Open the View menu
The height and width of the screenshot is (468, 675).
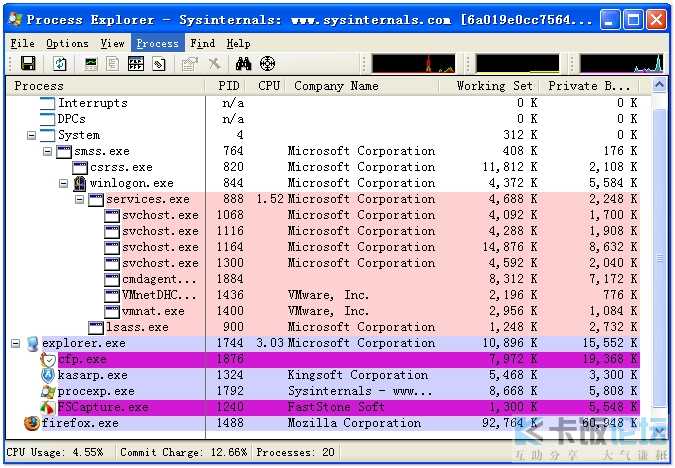pyautogui.click(x=112, y=43)
